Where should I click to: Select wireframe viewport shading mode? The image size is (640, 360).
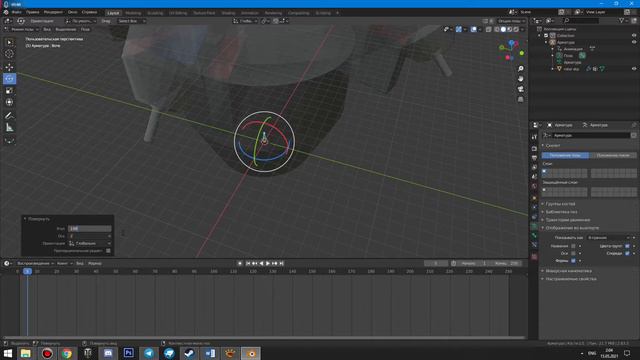(x=497, y=29)
